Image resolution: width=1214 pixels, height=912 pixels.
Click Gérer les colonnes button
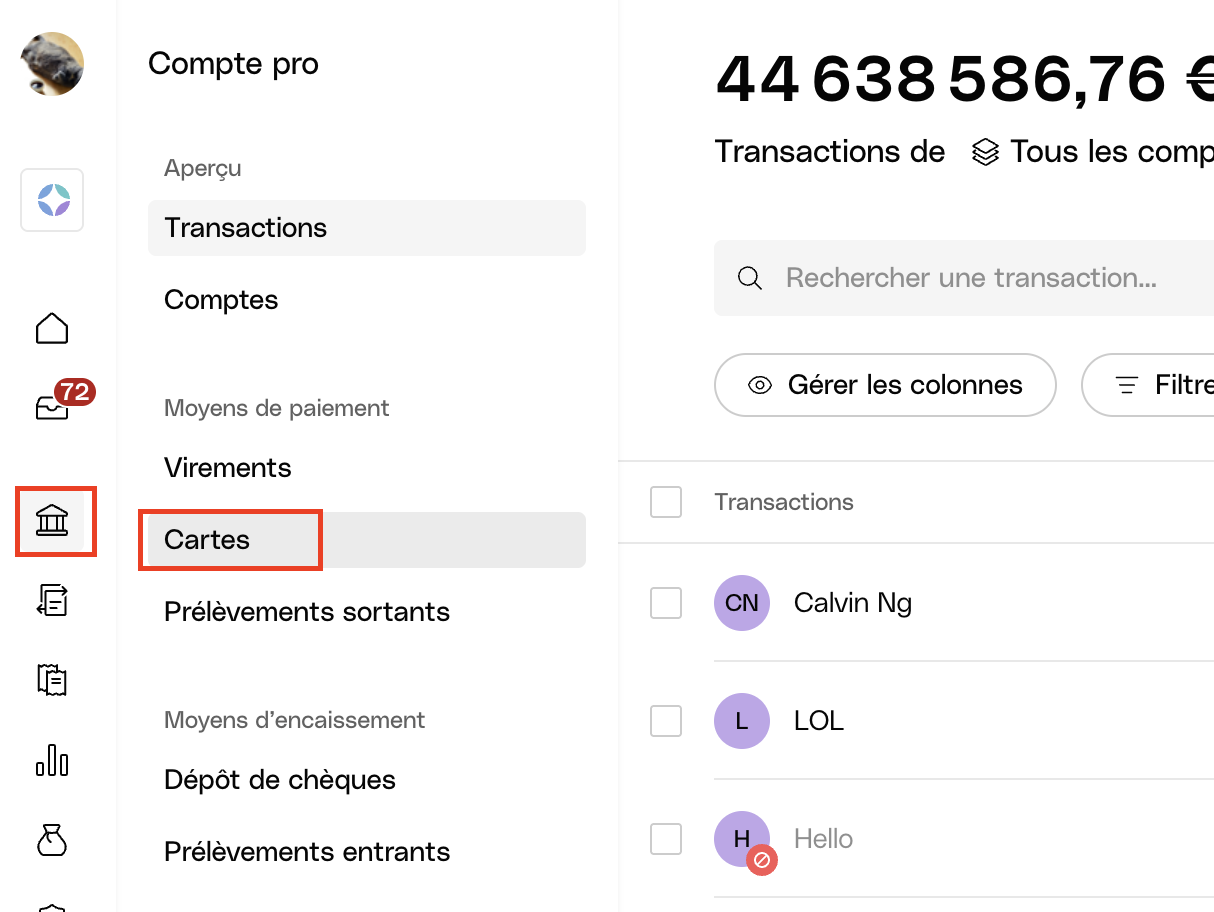pyautogui.click(x=885, y=385)
